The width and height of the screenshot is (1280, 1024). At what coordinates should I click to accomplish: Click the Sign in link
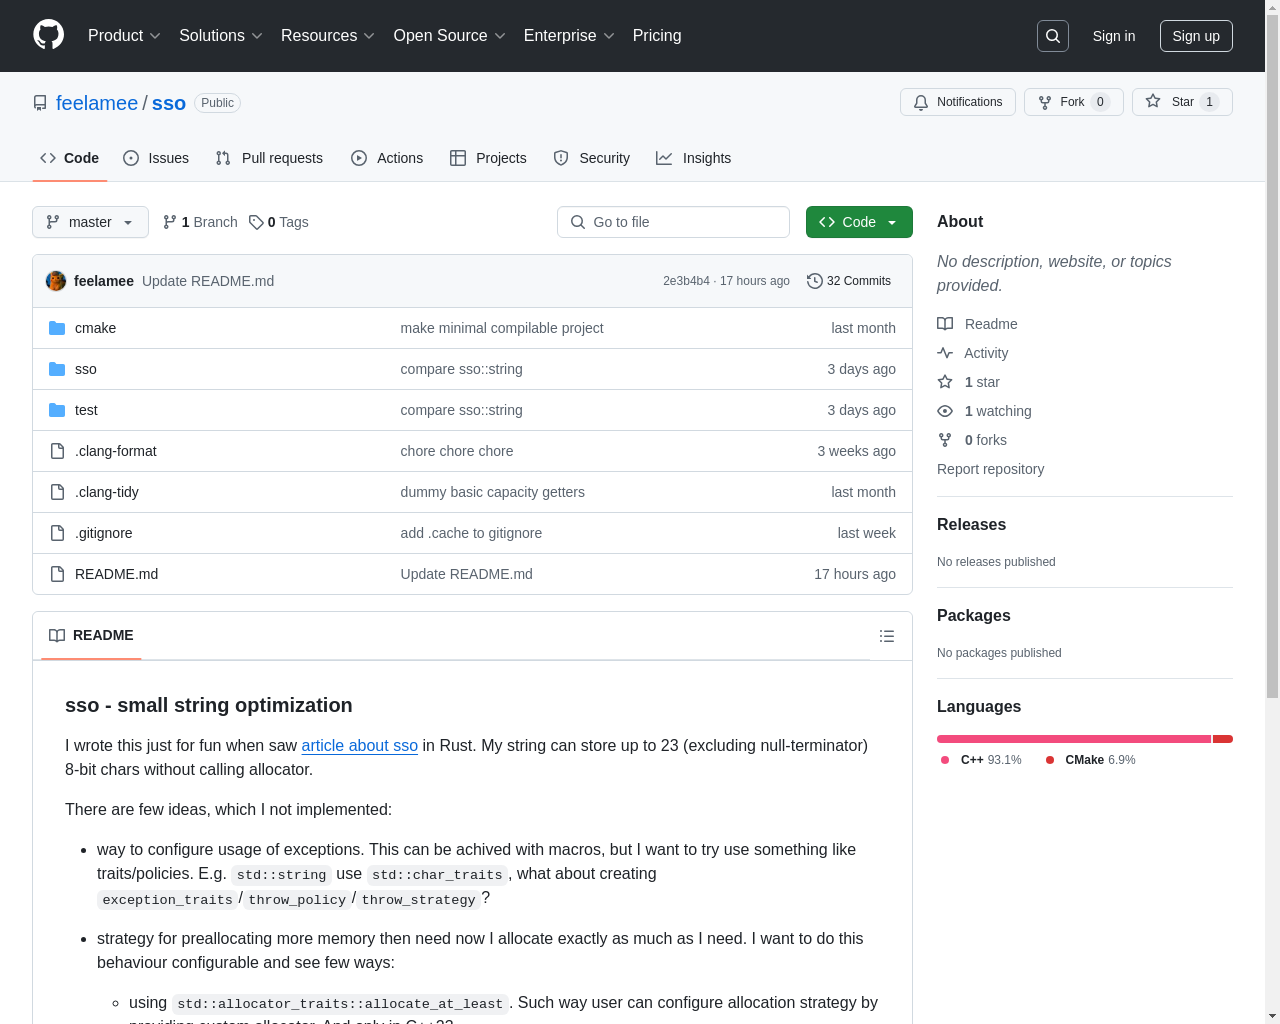[1114, 36]
